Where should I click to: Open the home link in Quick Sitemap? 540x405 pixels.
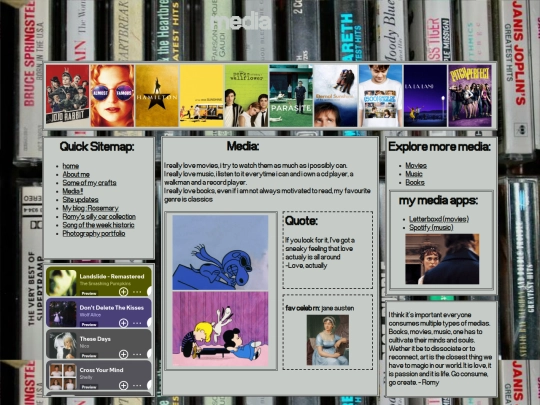(71, 166)
